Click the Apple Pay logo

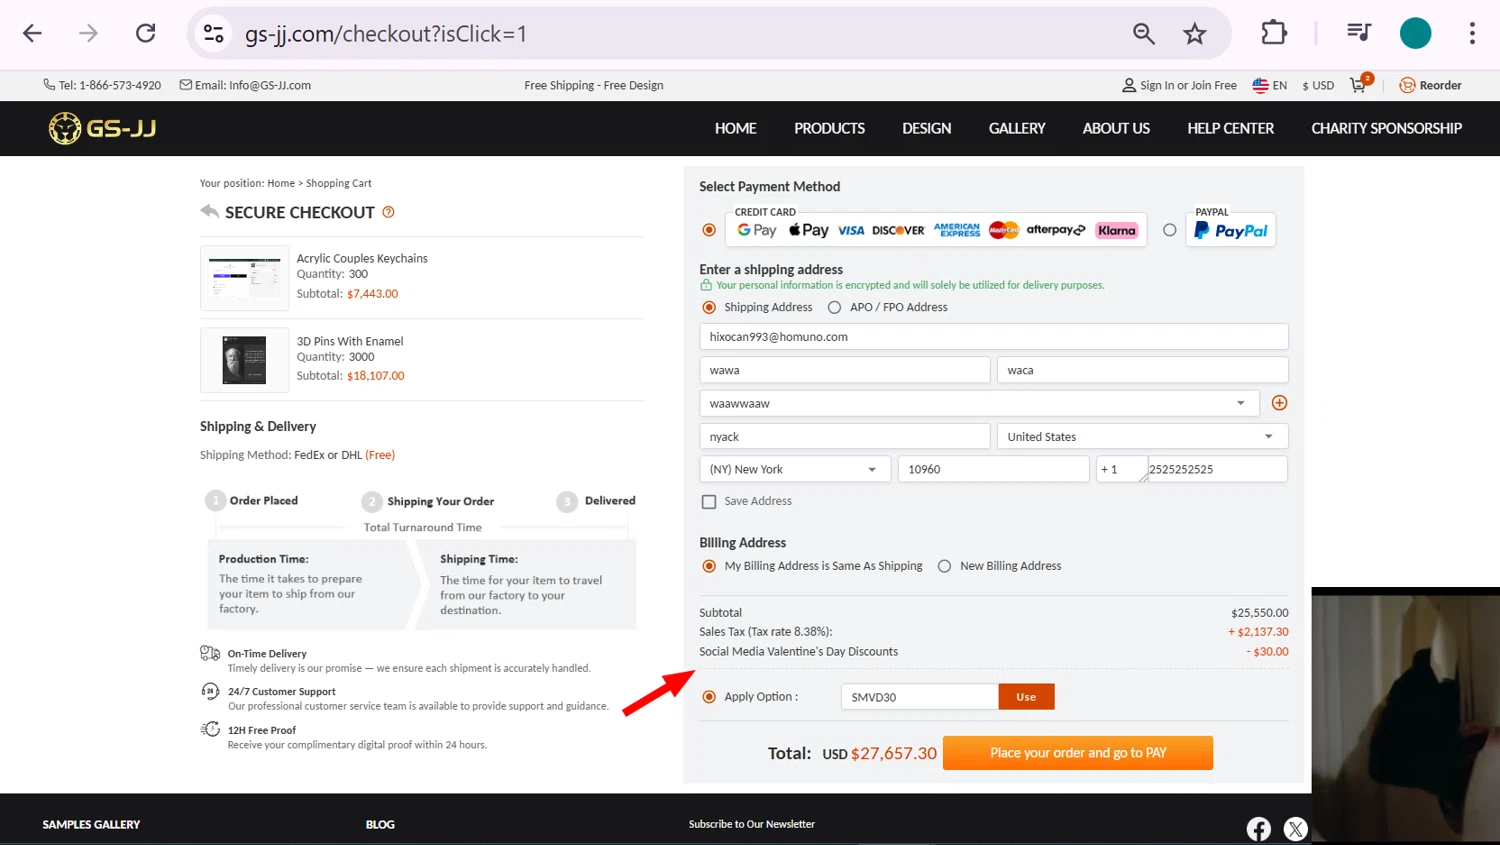click(809, 230)
